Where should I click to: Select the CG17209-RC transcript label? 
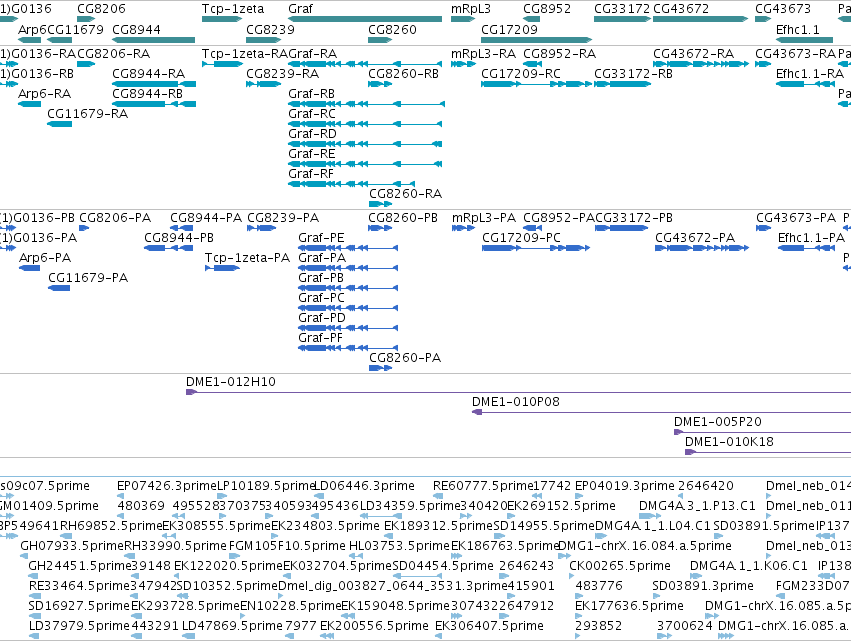(x=521, y=74)
